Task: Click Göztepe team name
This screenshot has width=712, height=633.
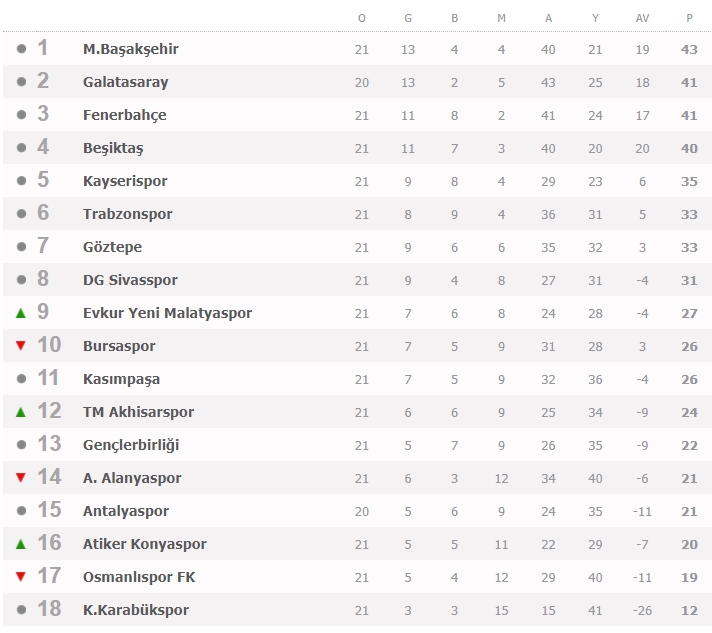Action: tap(112, 247)
